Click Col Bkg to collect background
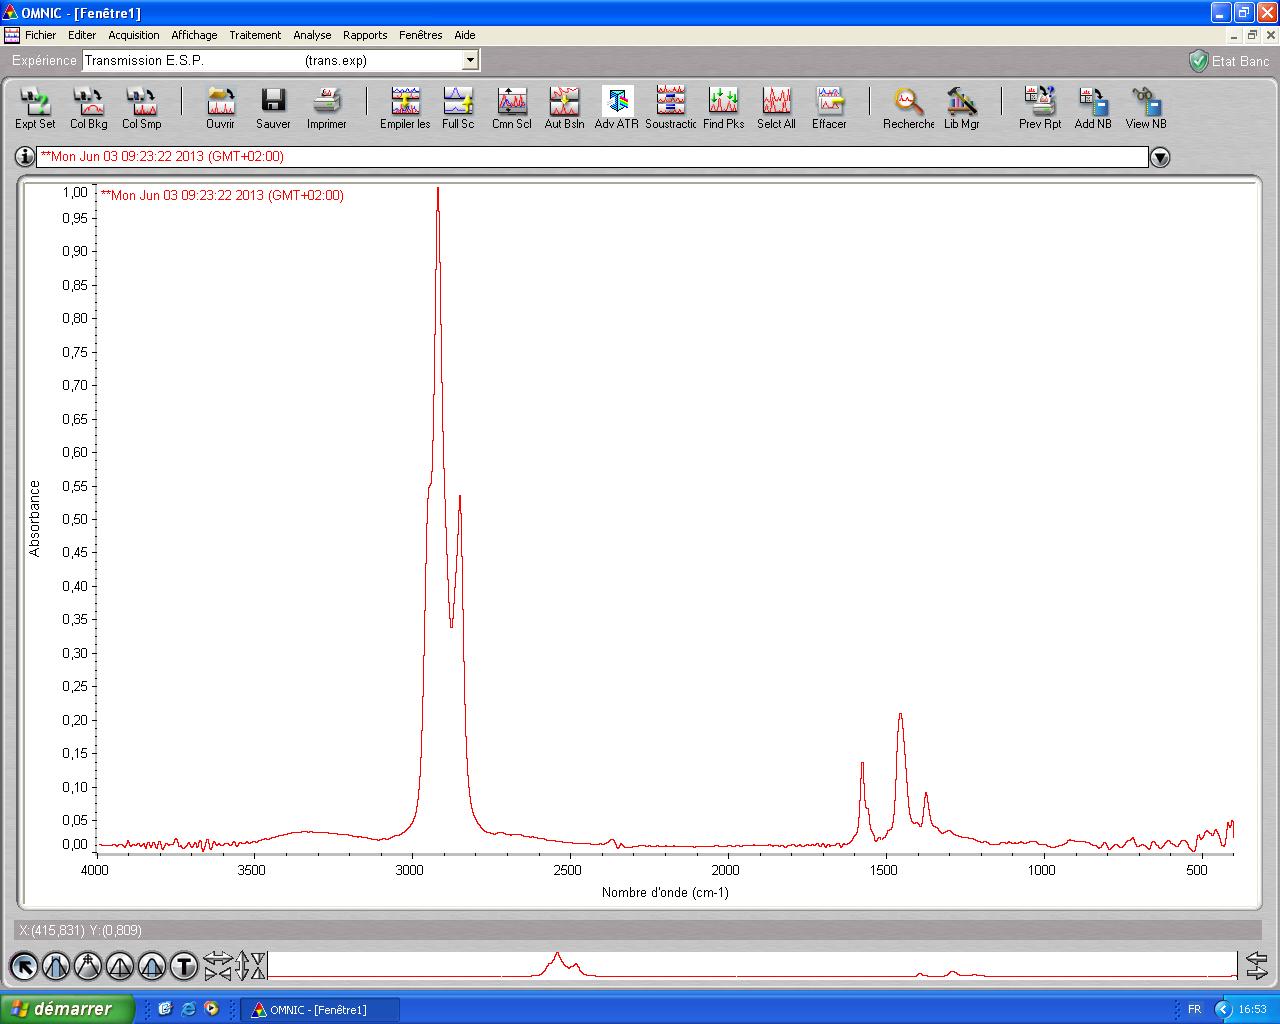 pyautogui.click(x=89, y=108)
